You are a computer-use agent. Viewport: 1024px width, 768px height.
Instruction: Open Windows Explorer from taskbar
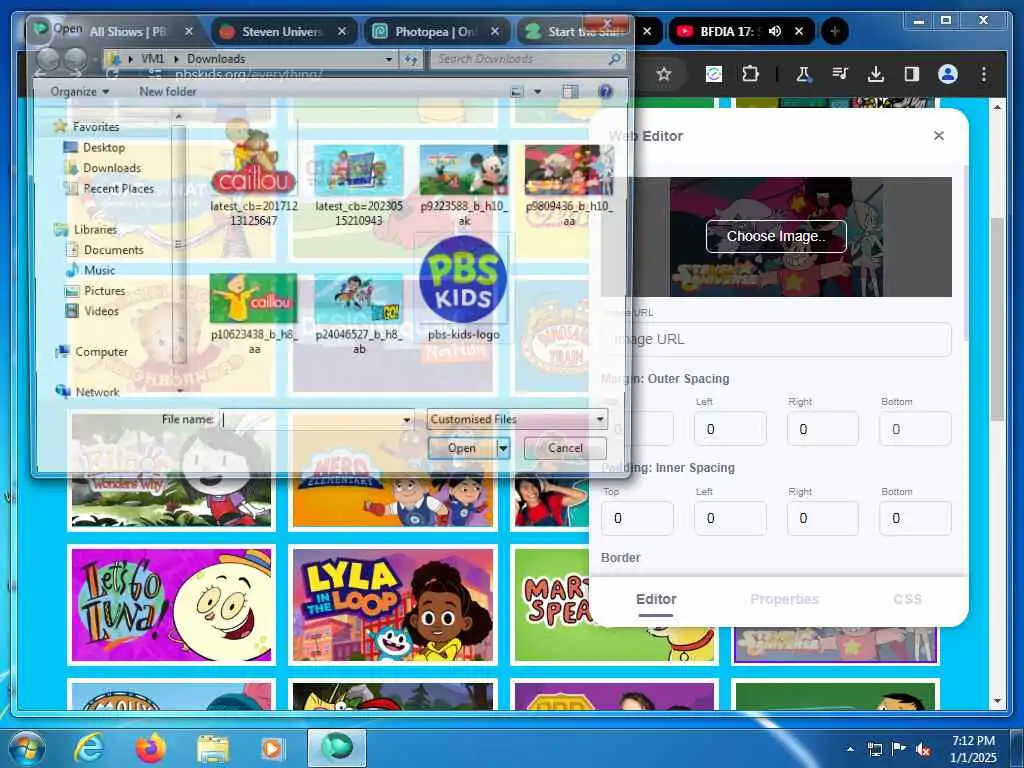point(213,750)
